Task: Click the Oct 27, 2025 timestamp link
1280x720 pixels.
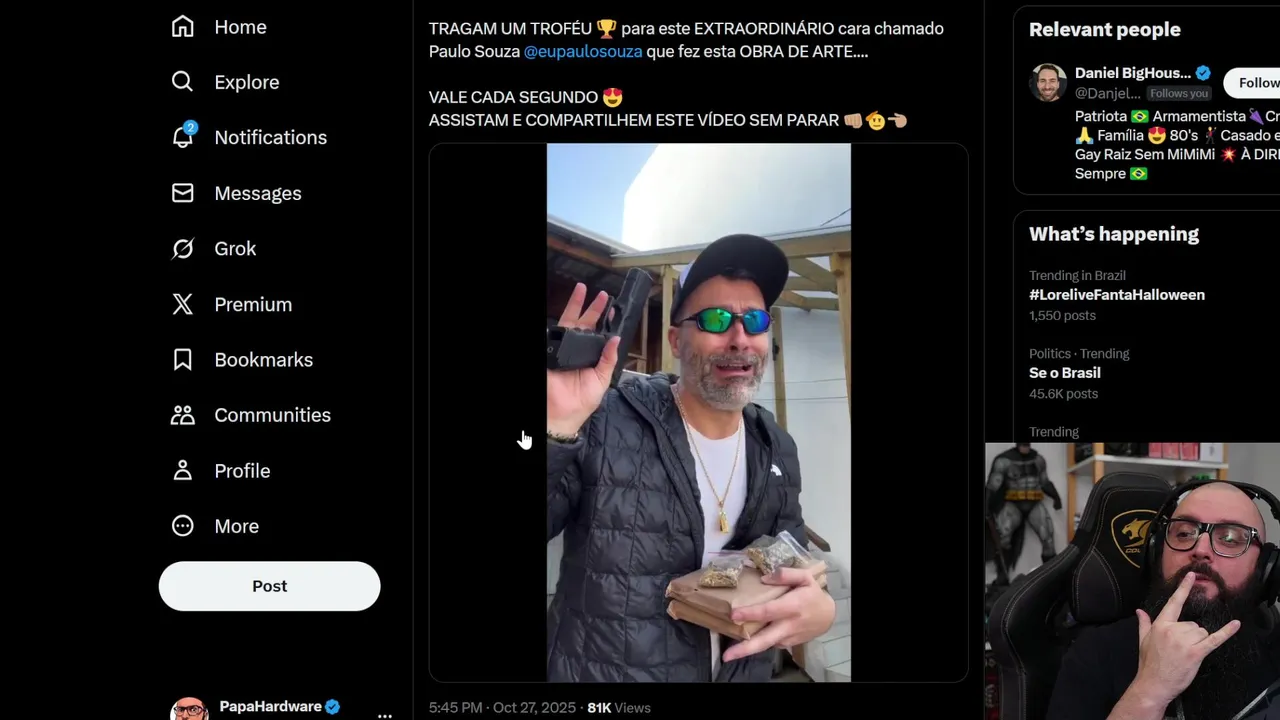Action: 534,707
